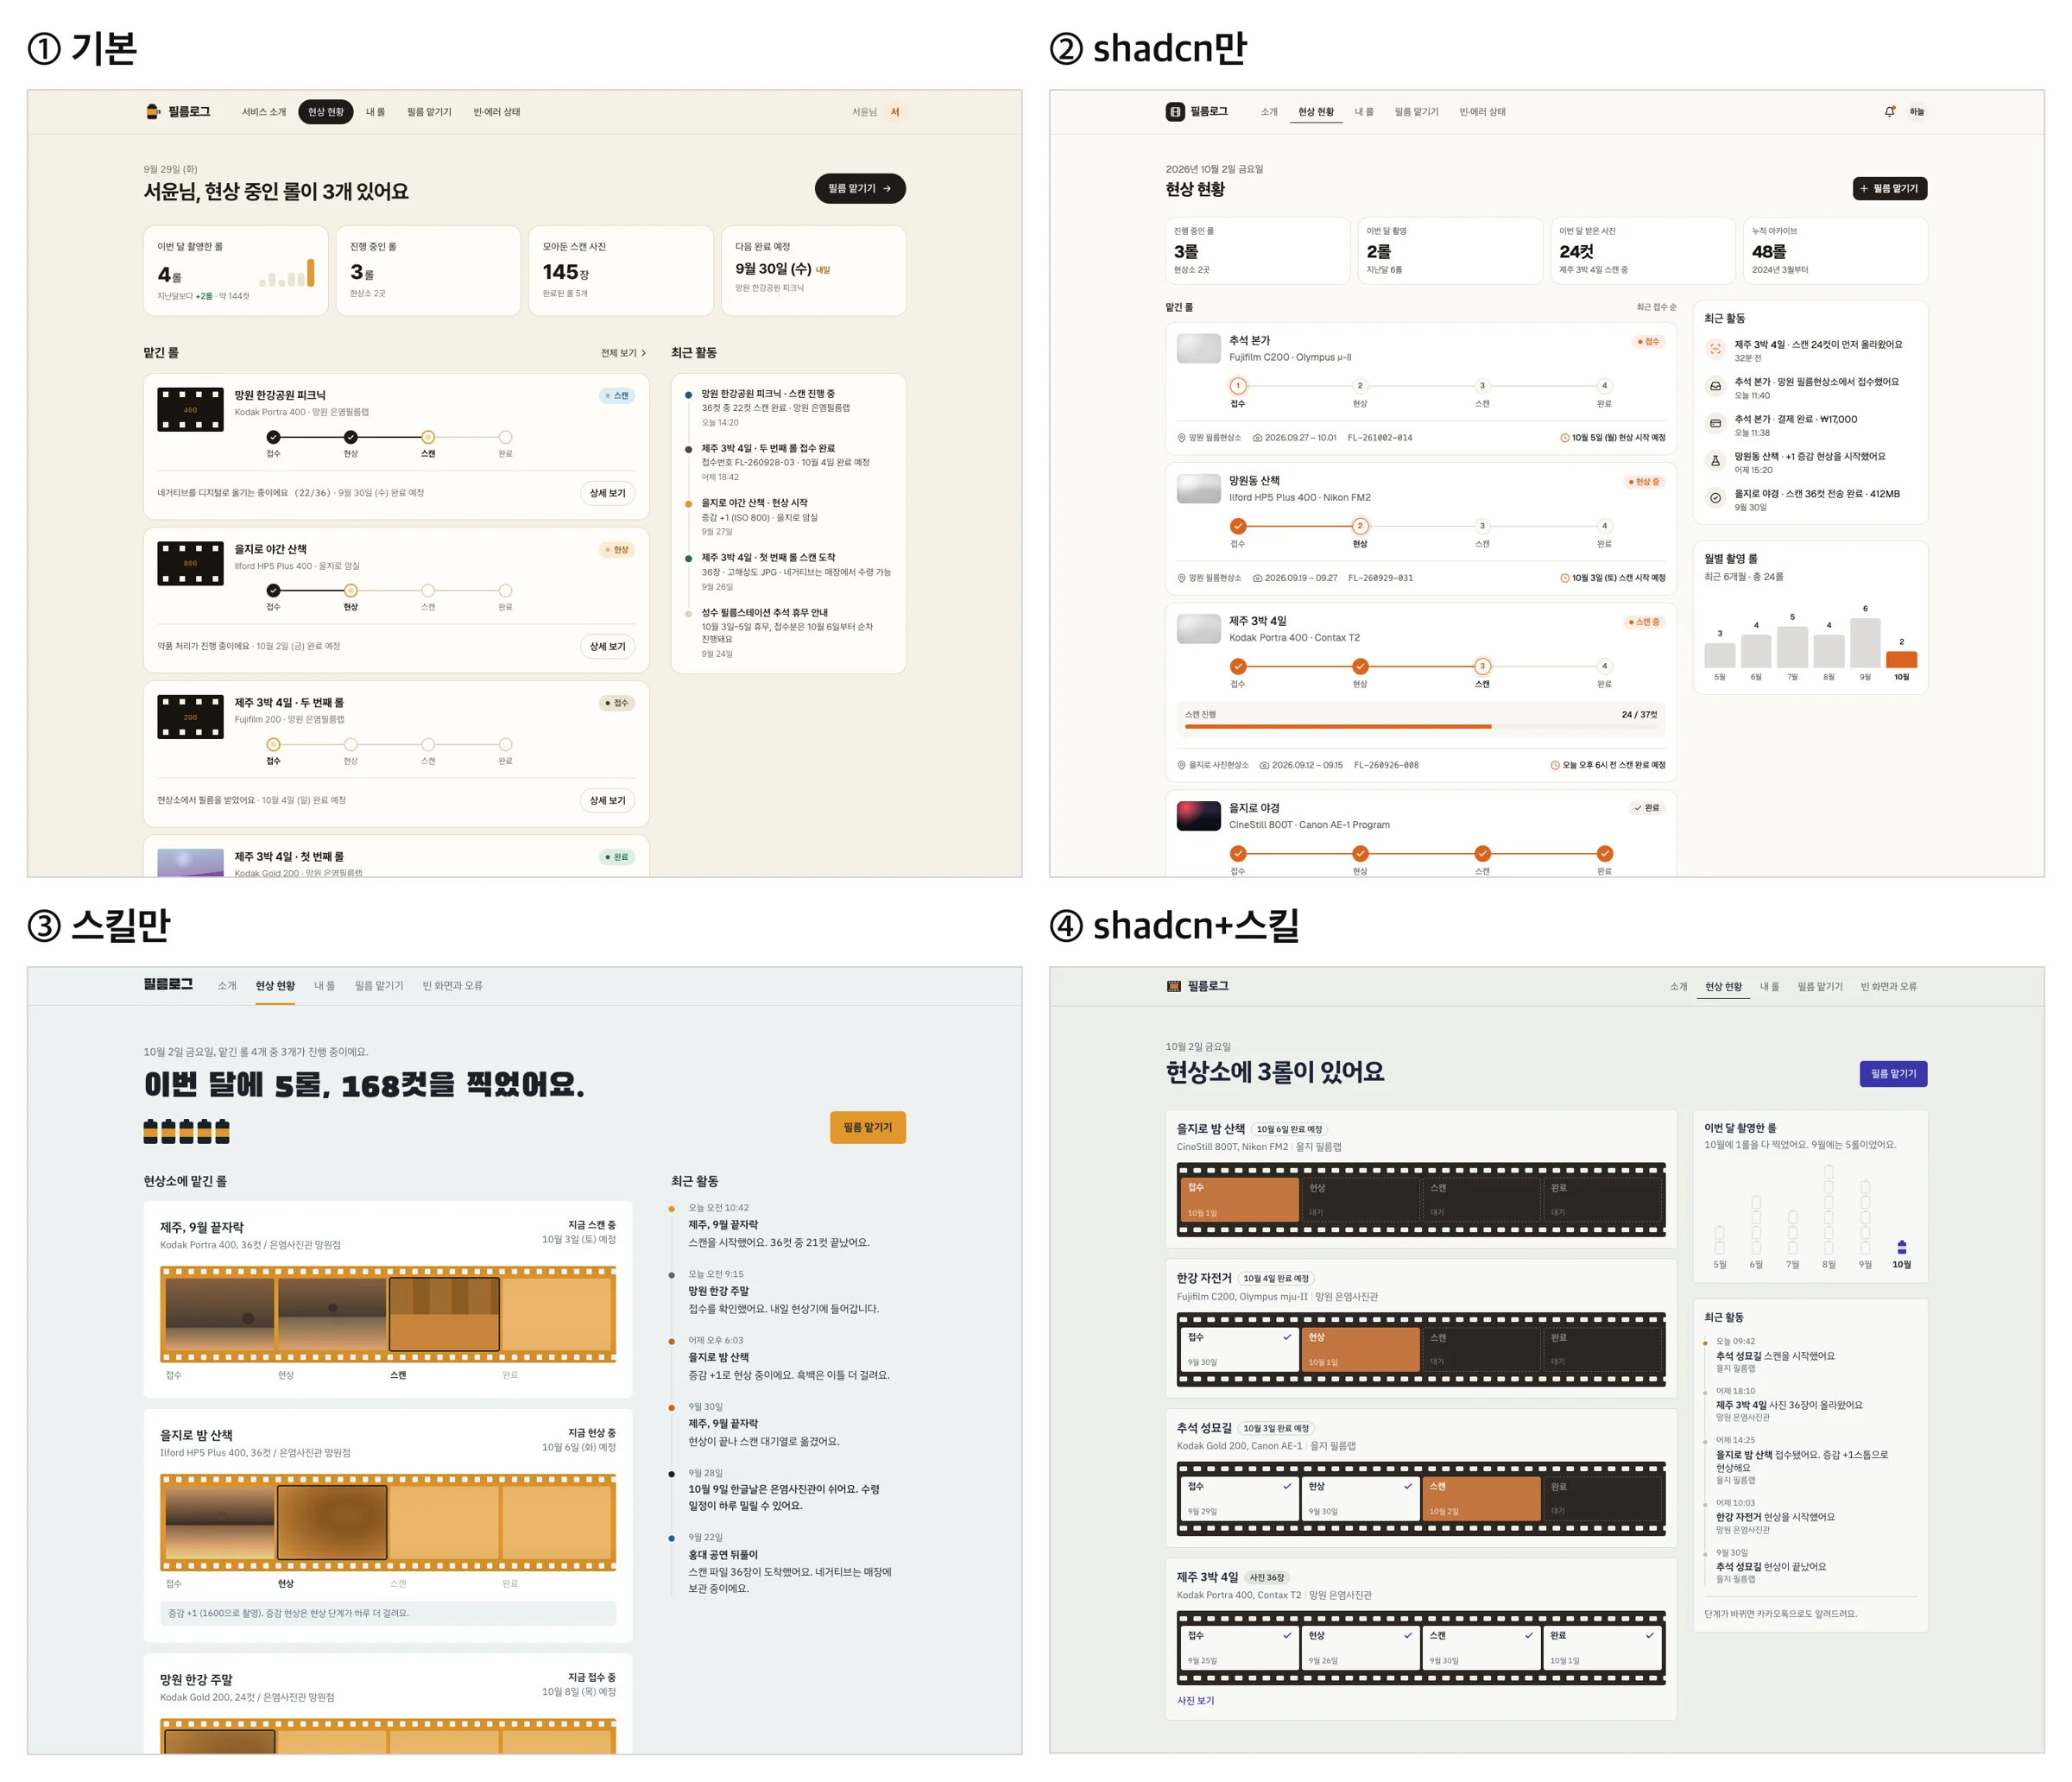Image resolution: width=2072 pixels, height=1782 pixels.
Task: Click the orange 접수 film cell on 을지로 밤 산책, panel ④
Action: click(x=1239, y=1200)
